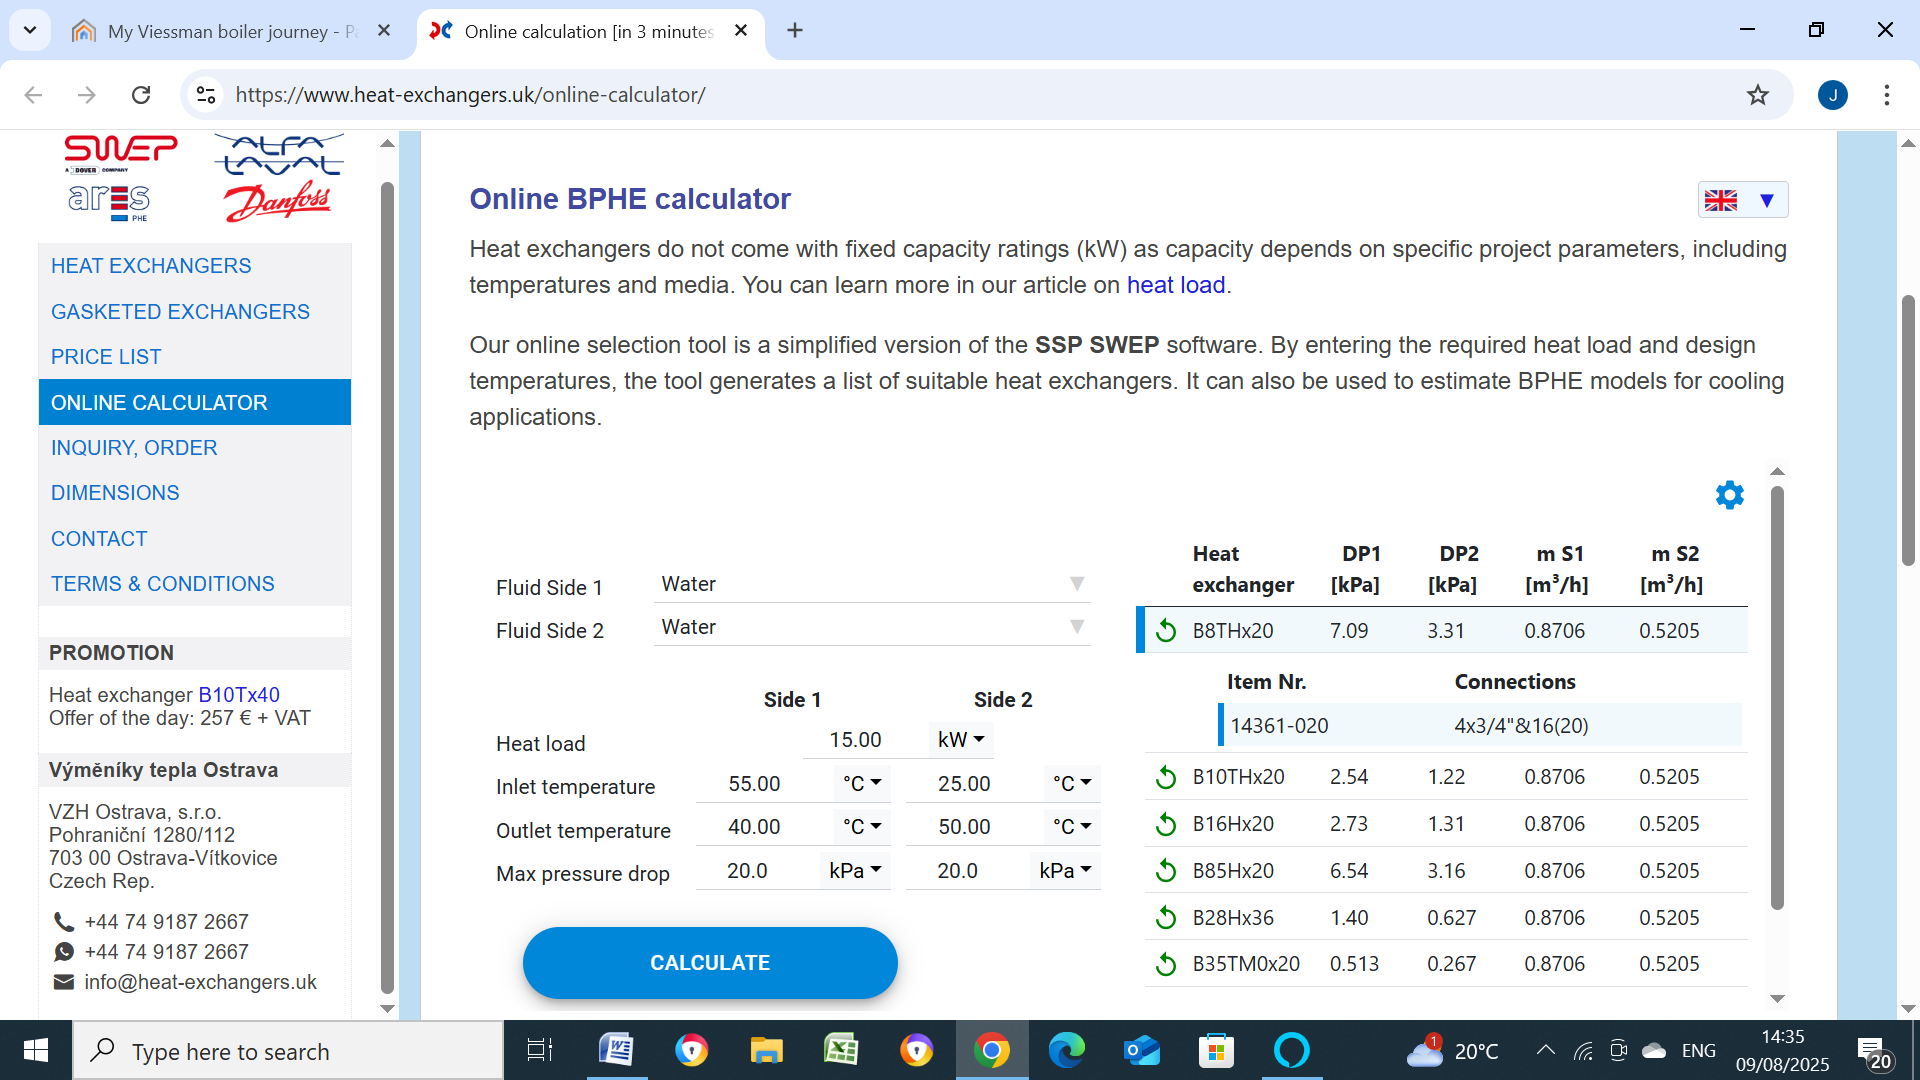Click the green reload icon beside B8THx20
The height and width of the screenshot is (1080, 1920).
[x=1166, y=631]
